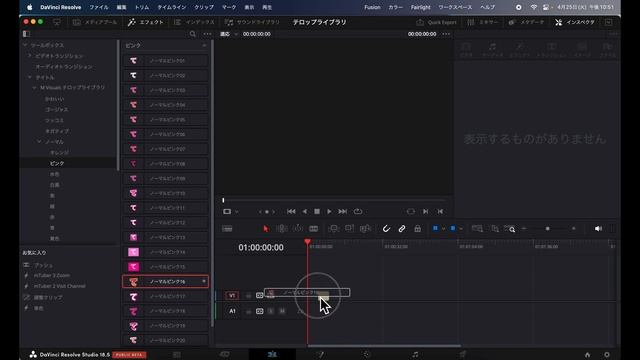Open flag color dropdown arrow

pos(443,229)
